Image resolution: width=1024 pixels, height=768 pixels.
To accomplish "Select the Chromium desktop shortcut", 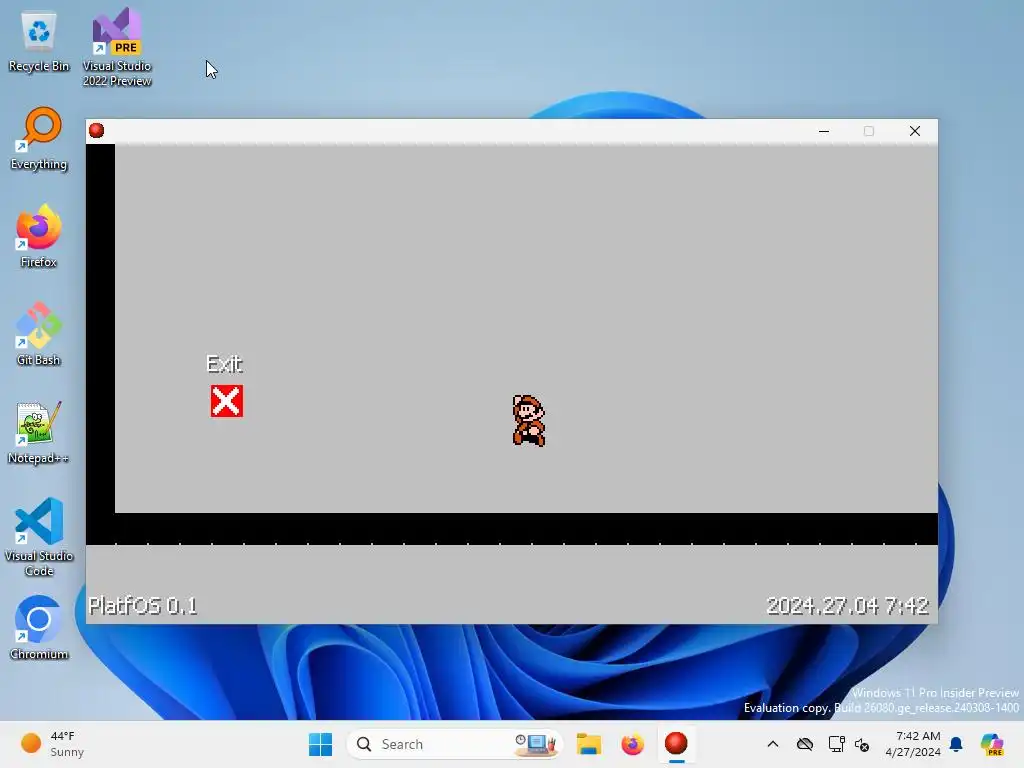I will [39, 628].
